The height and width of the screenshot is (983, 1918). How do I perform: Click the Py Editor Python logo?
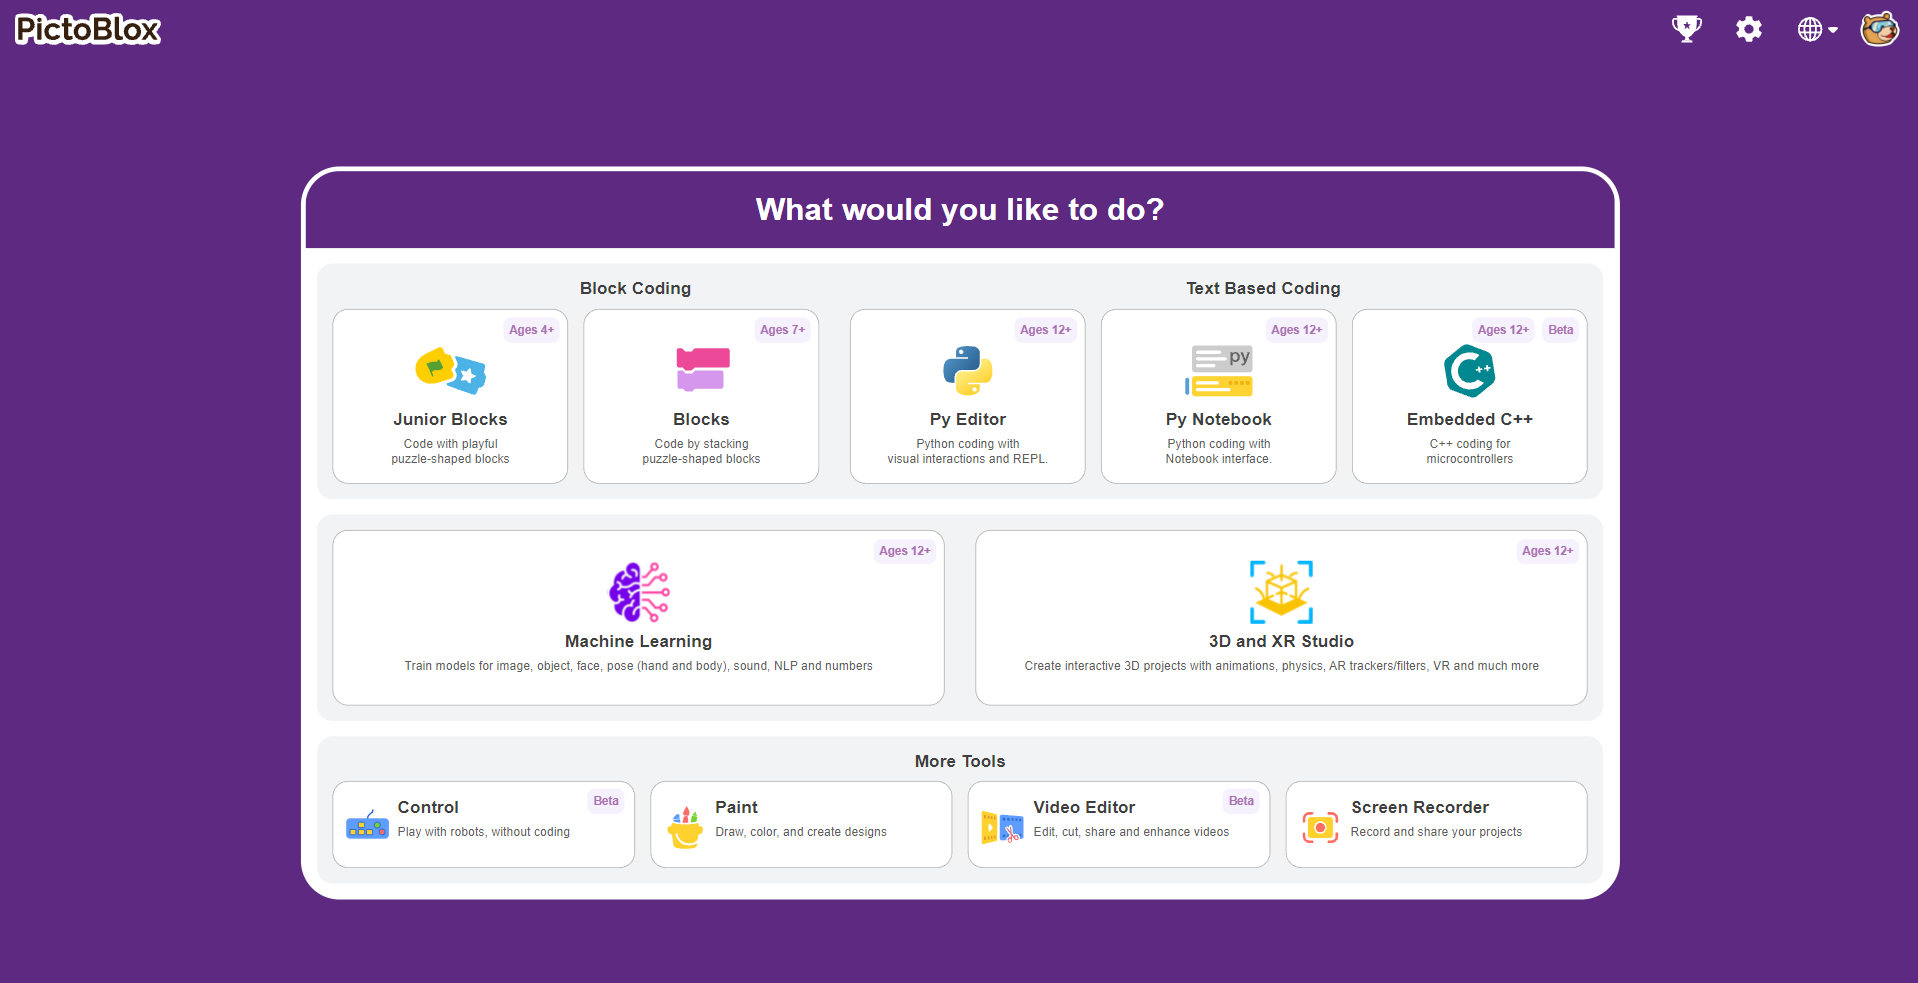(968, 371)
